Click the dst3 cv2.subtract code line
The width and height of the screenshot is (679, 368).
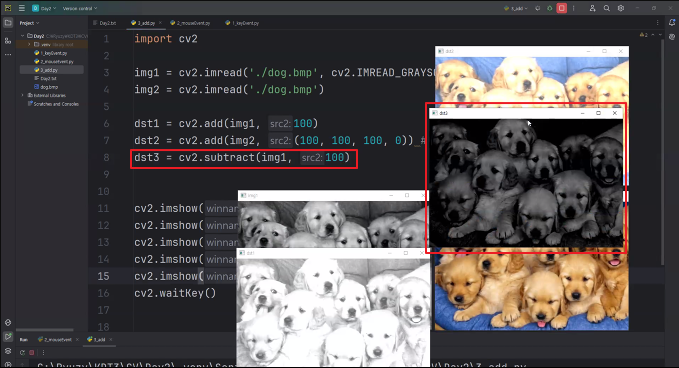point(242,157)
